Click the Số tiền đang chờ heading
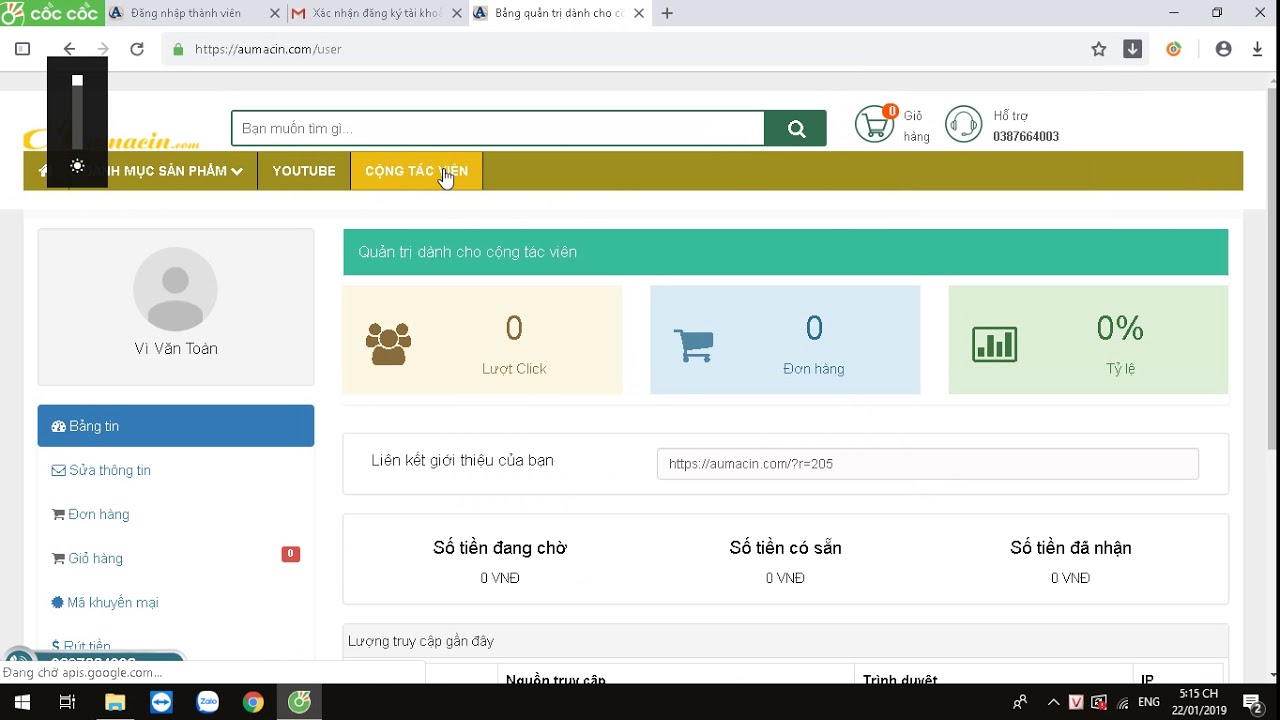 pos(500,548)
